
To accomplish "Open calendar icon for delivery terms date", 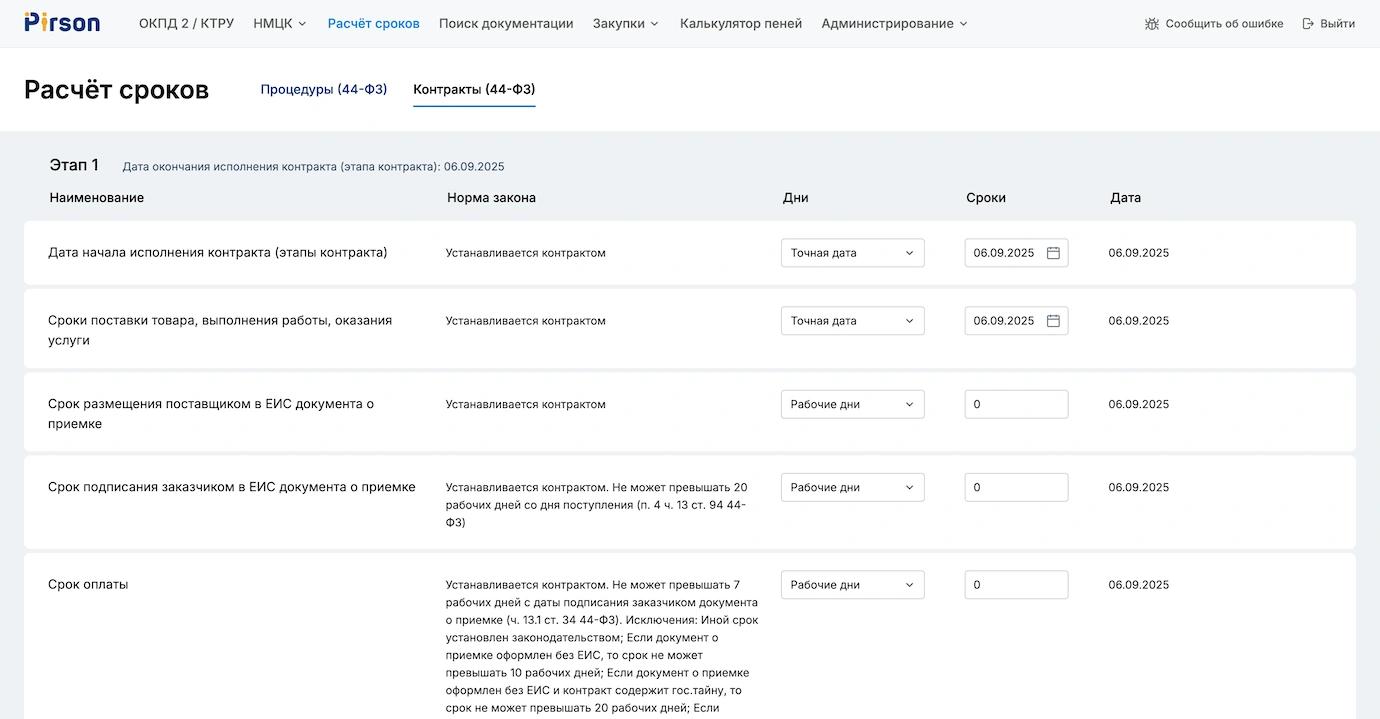I will tap(1053, 321).
